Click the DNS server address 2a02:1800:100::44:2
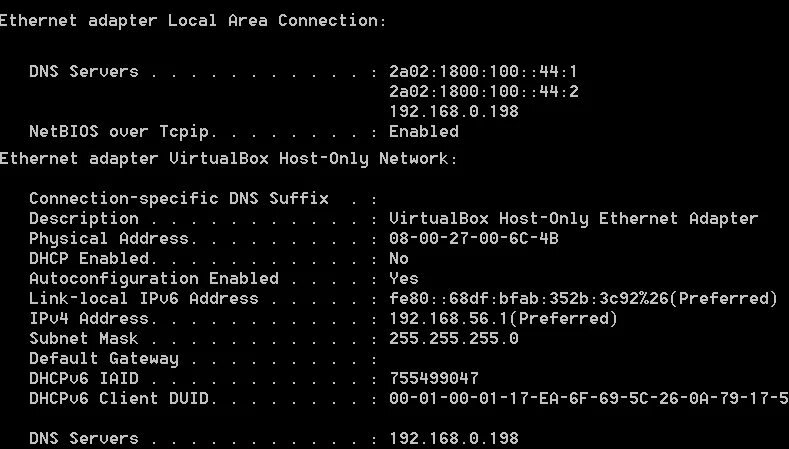 click(x=483, y=92)
